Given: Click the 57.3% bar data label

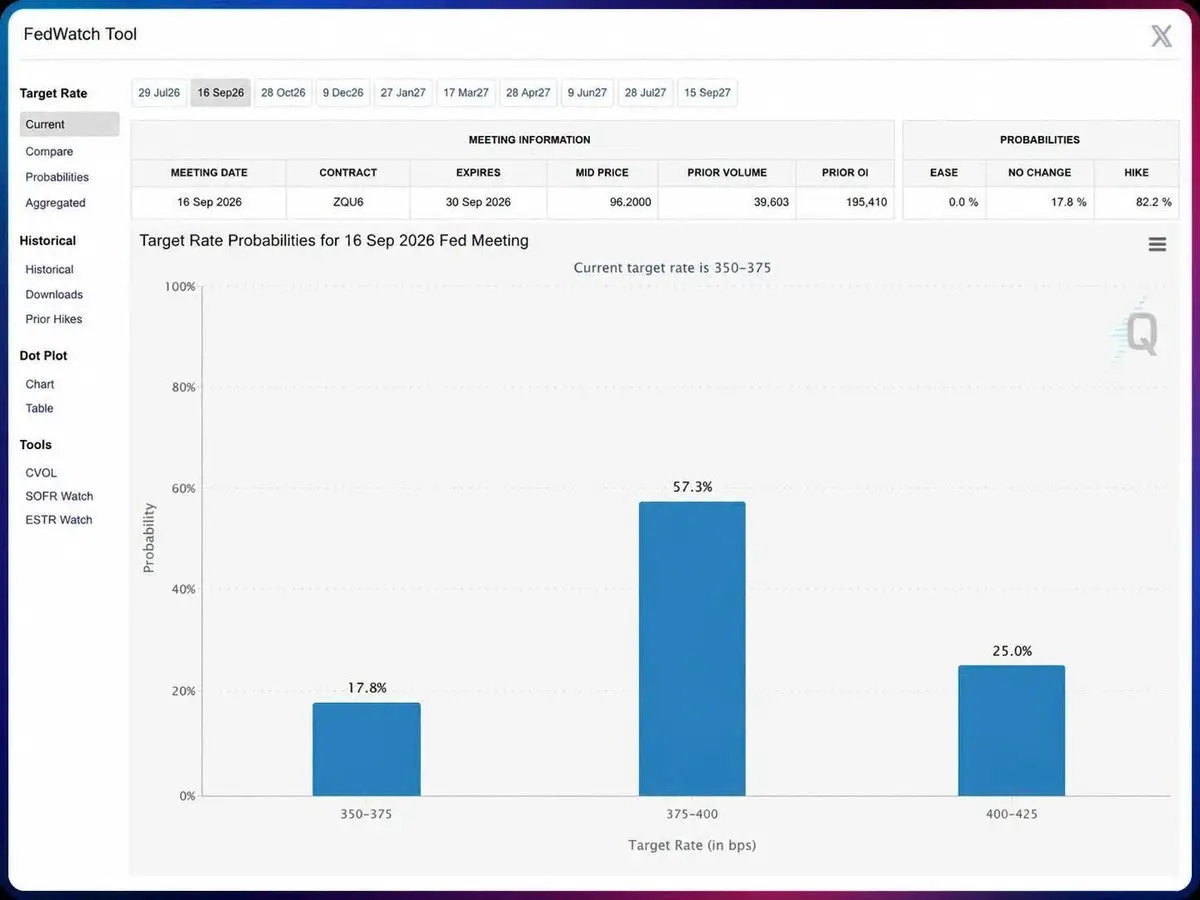Looking at the screenshot, I should coord(692,487).
